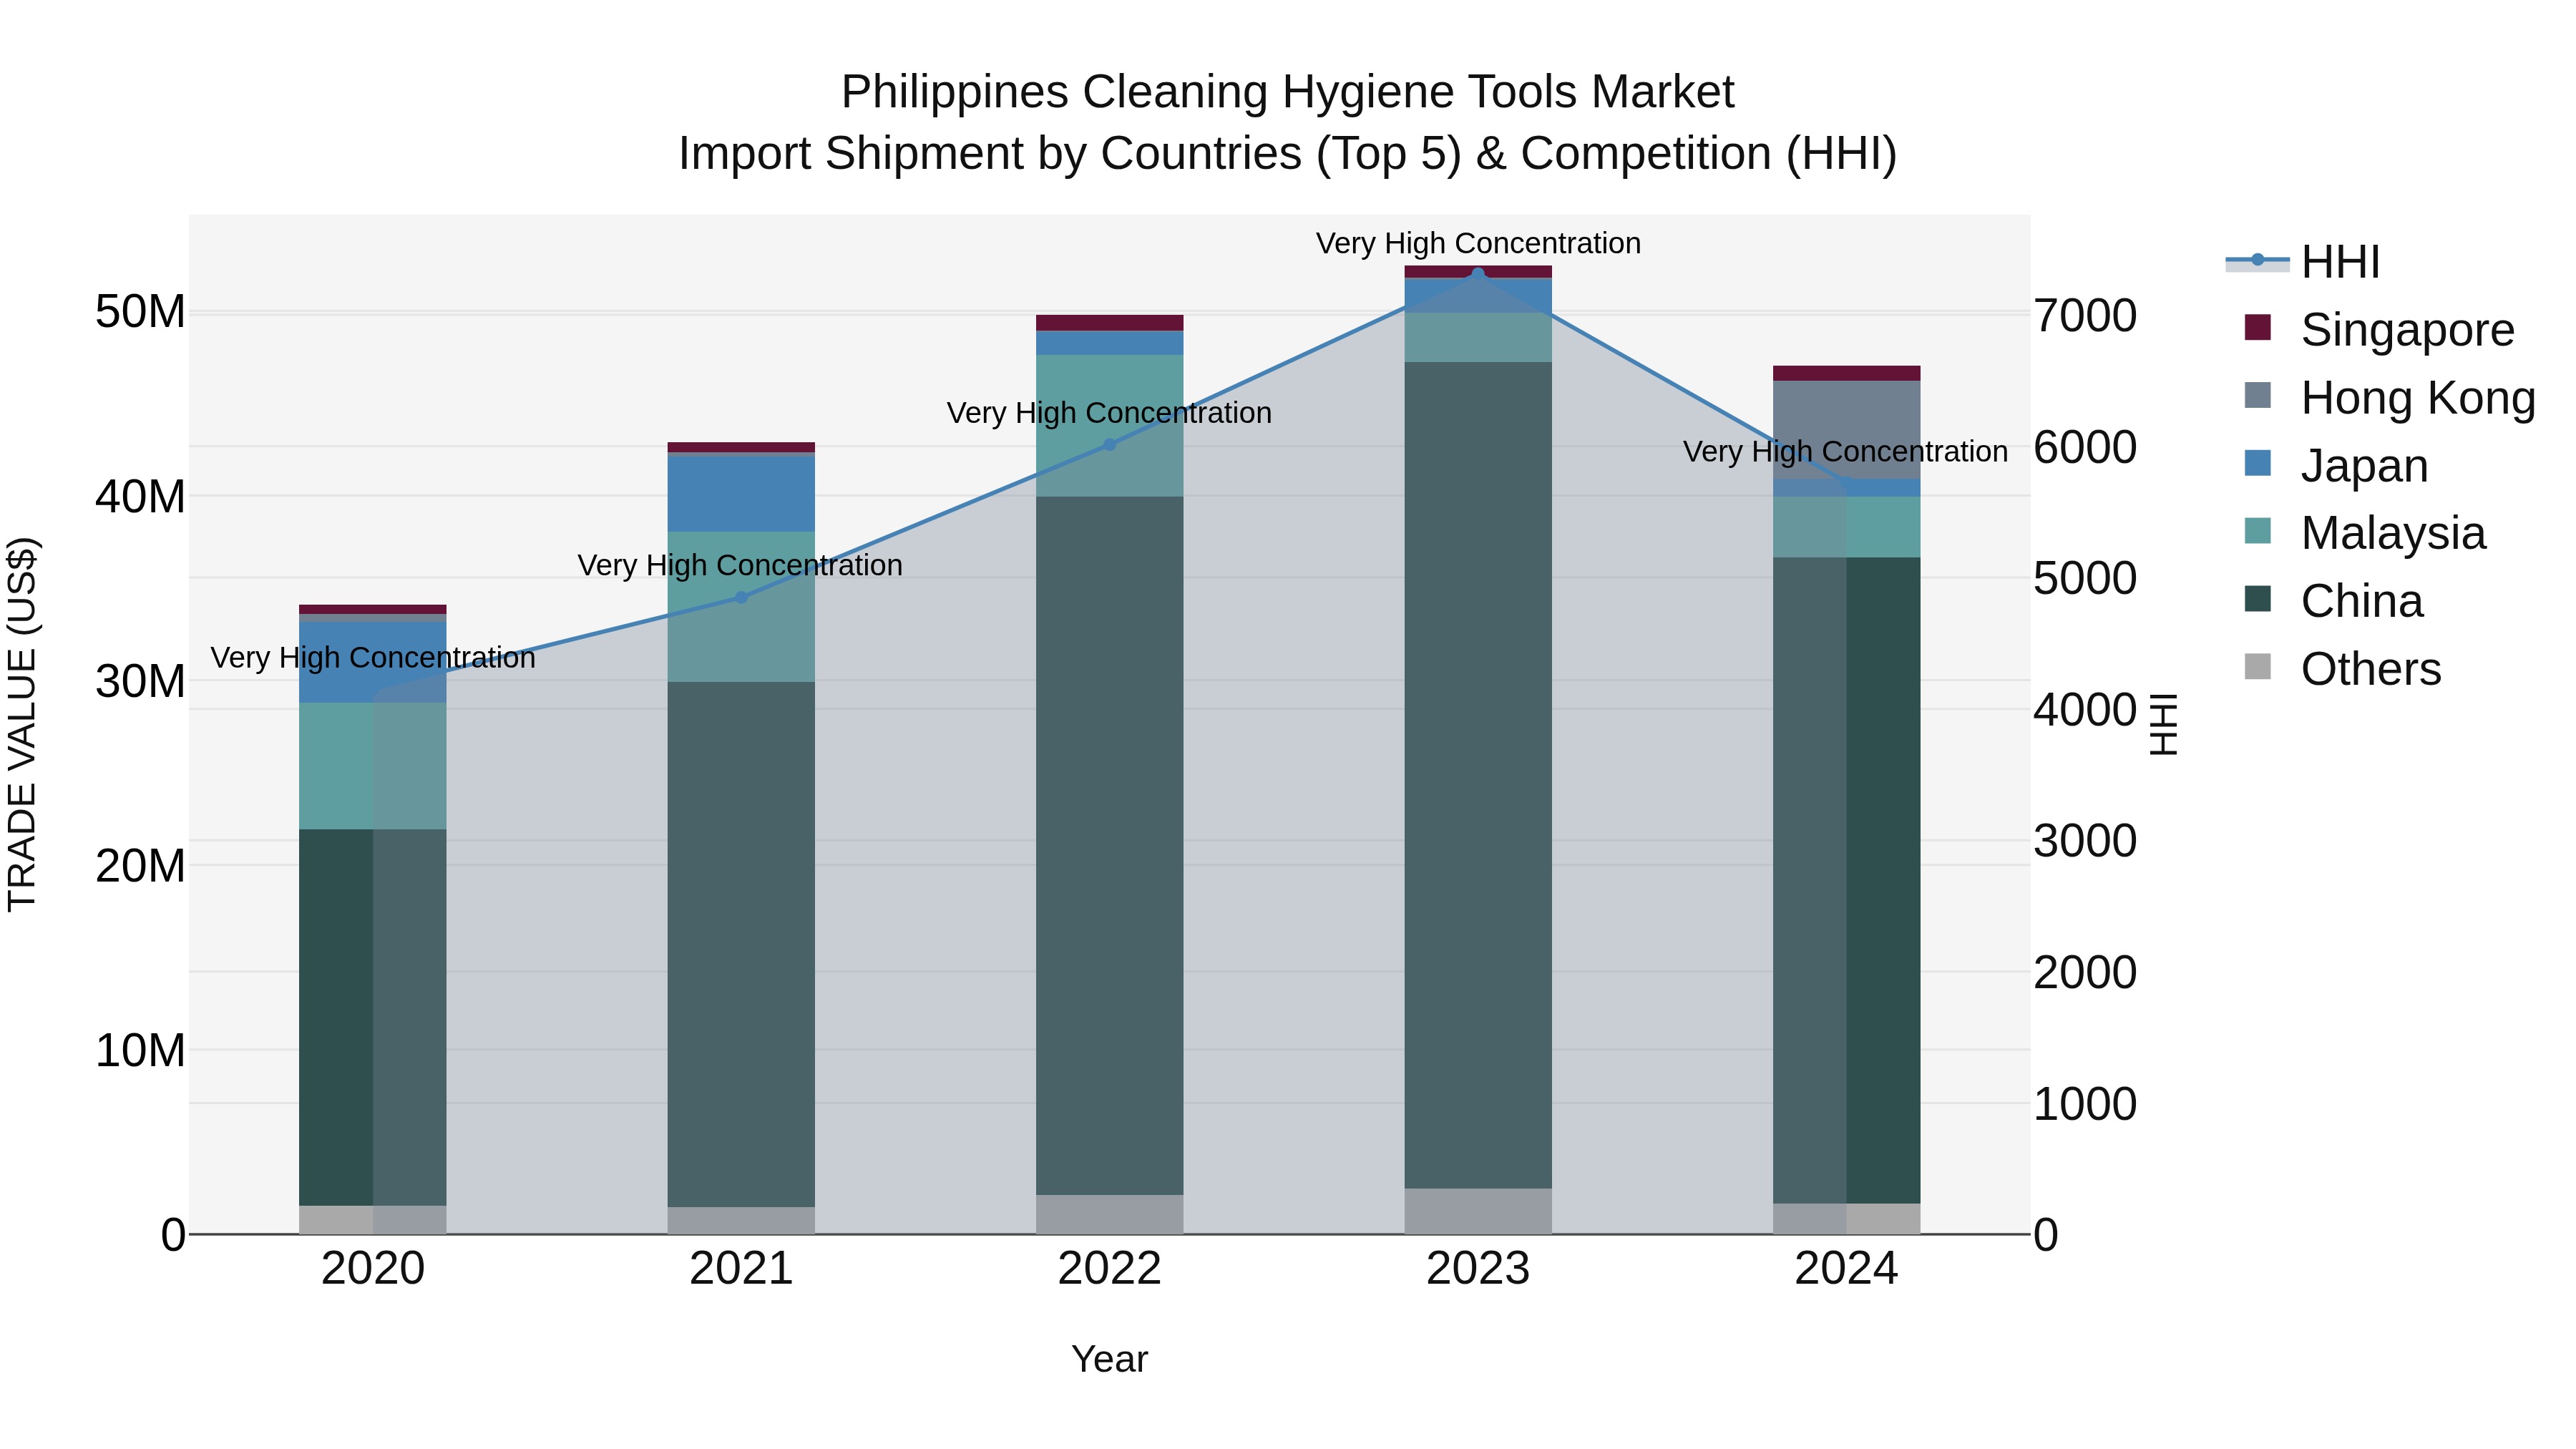Click the Year axis title
This screenshot has width=2576, height=1449.
tap(1109, 1359)
